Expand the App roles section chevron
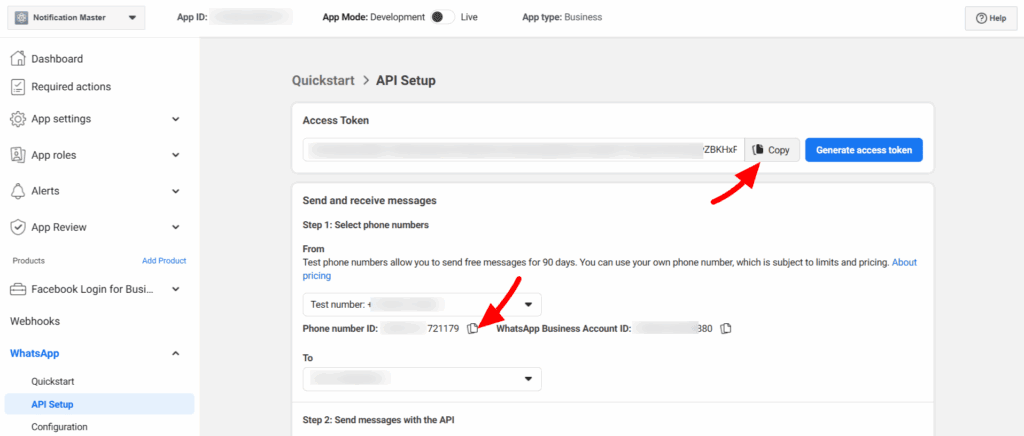This screenshot has height=436, width=1024. pyautogui.click(x=175, y=155)
